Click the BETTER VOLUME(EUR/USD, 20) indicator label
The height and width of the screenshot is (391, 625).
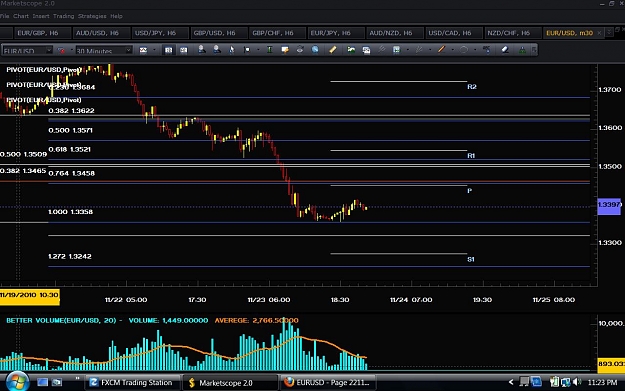point(61,320)
